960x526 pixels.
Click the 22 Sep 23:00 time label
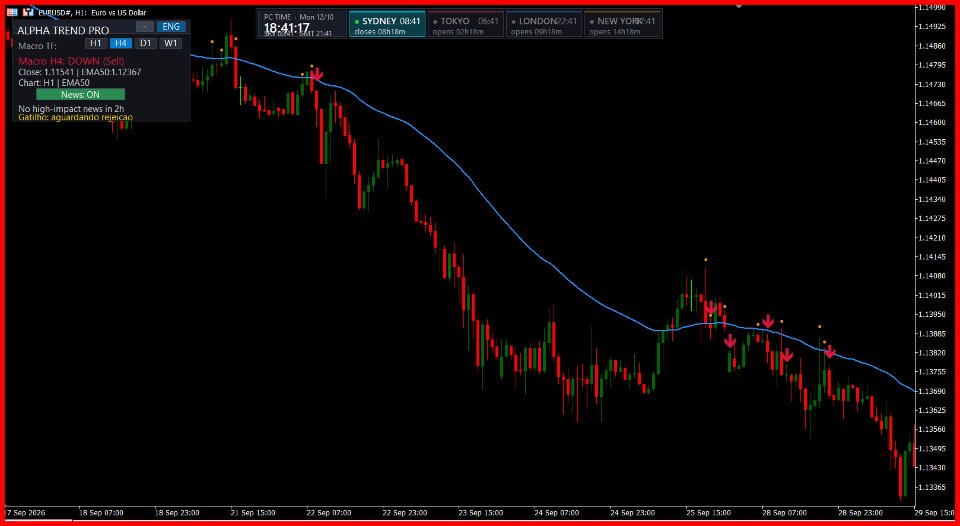tap(405, 513)
